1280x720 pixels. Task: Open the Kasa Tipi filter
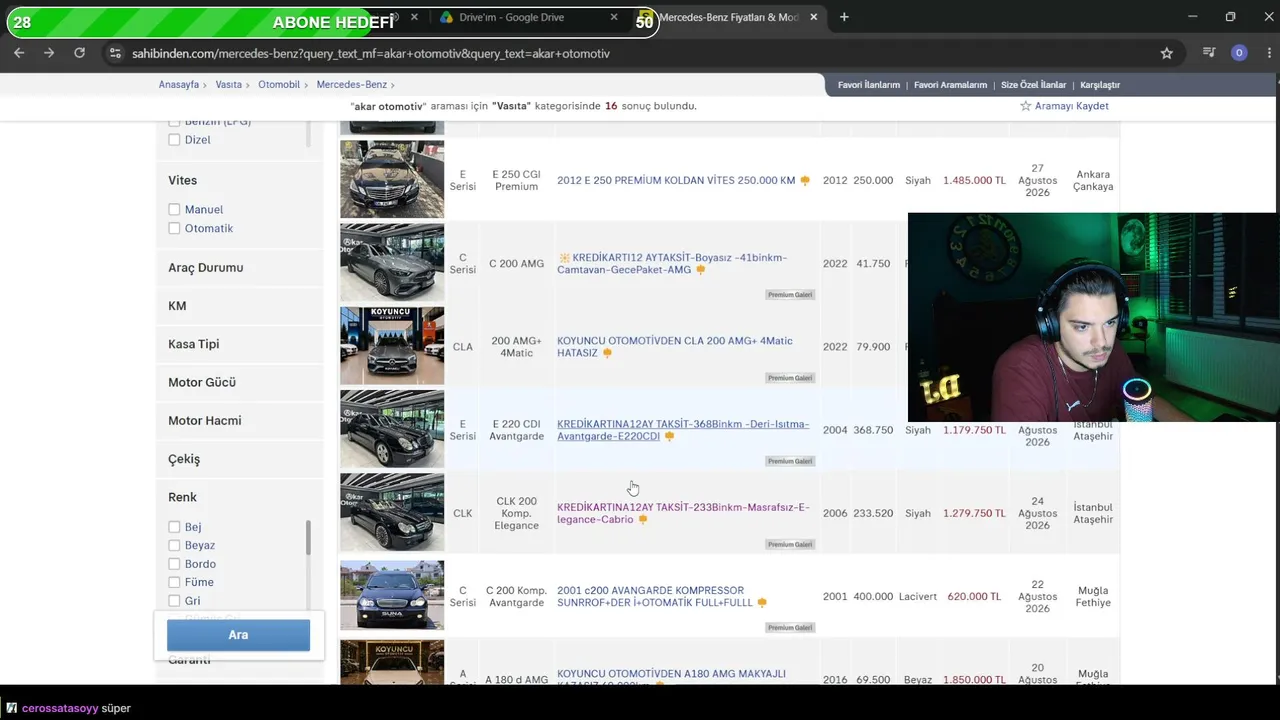193,344
